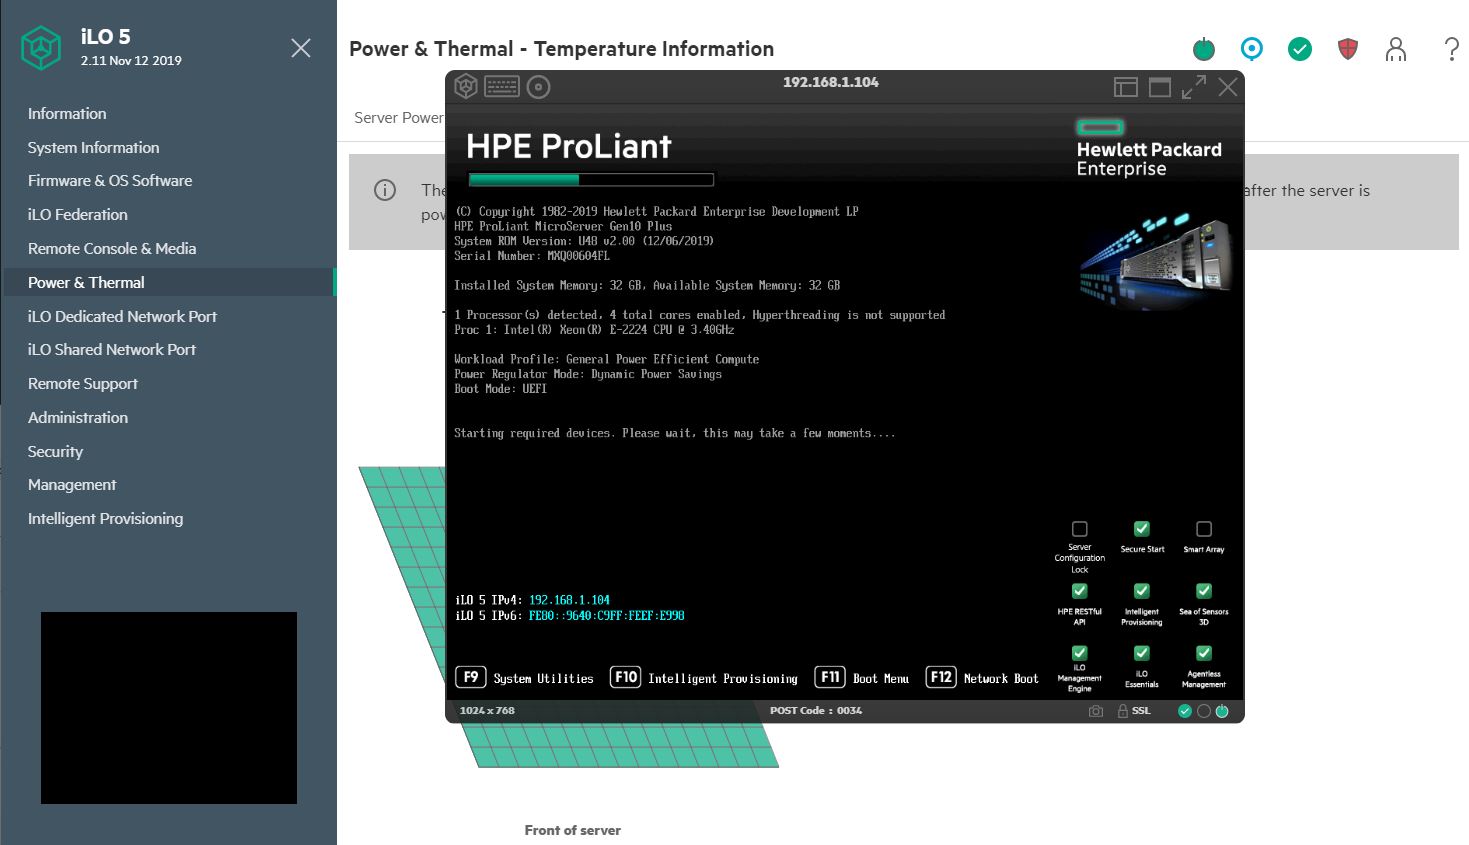
Task: Toggle the blue UID indicator icon
Action: 1251,49
